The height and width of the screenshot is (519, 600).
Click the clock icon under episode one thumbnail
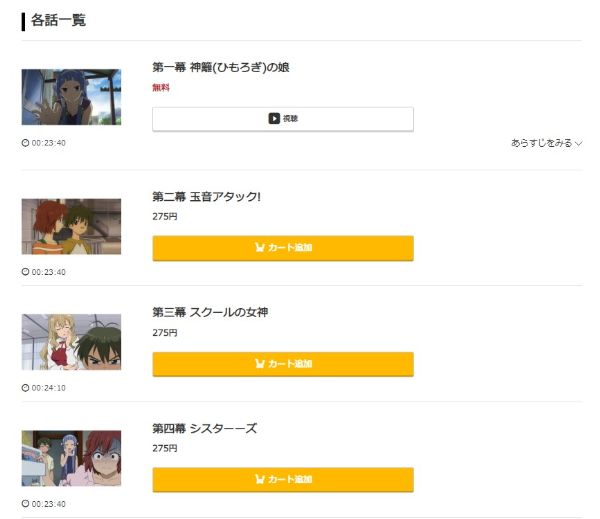[25, 143]
